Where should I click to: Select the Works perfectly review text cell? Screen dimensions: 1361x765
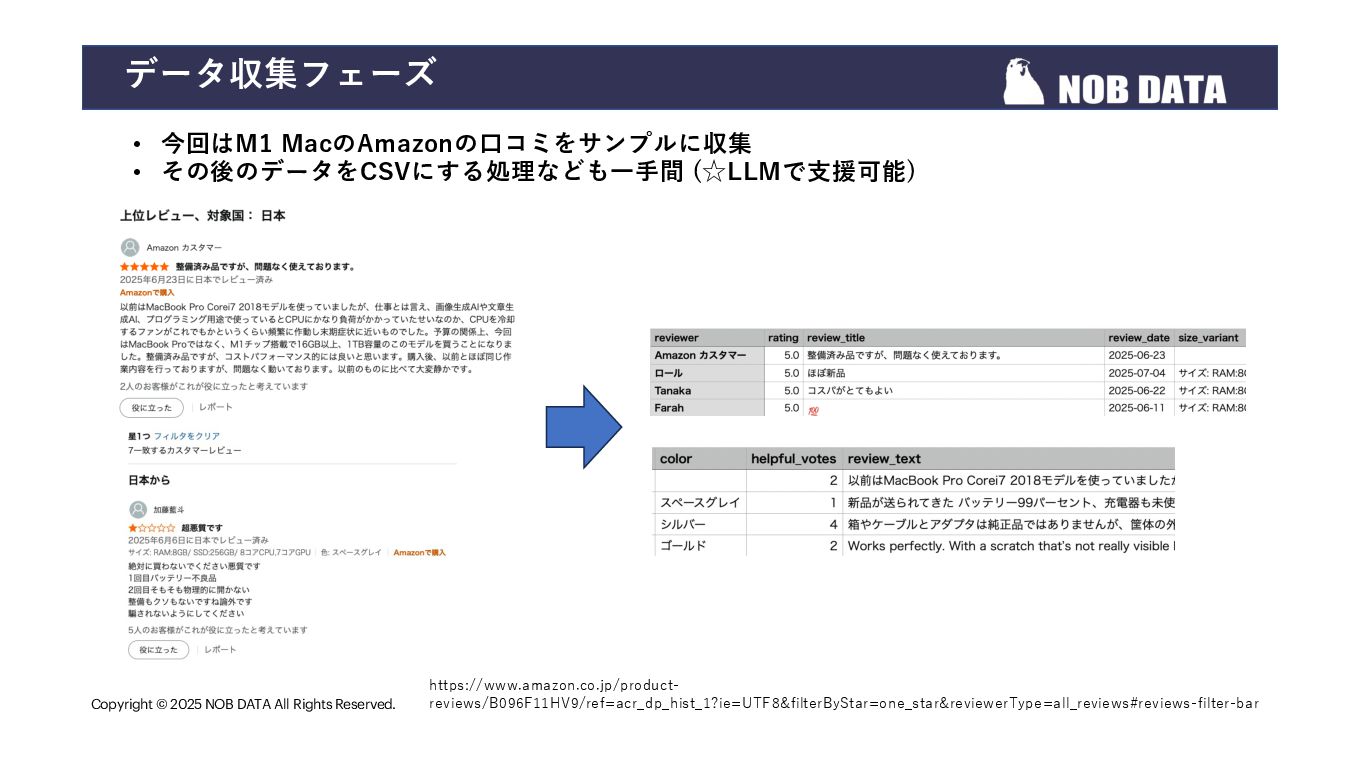[x=1009, y=546]
